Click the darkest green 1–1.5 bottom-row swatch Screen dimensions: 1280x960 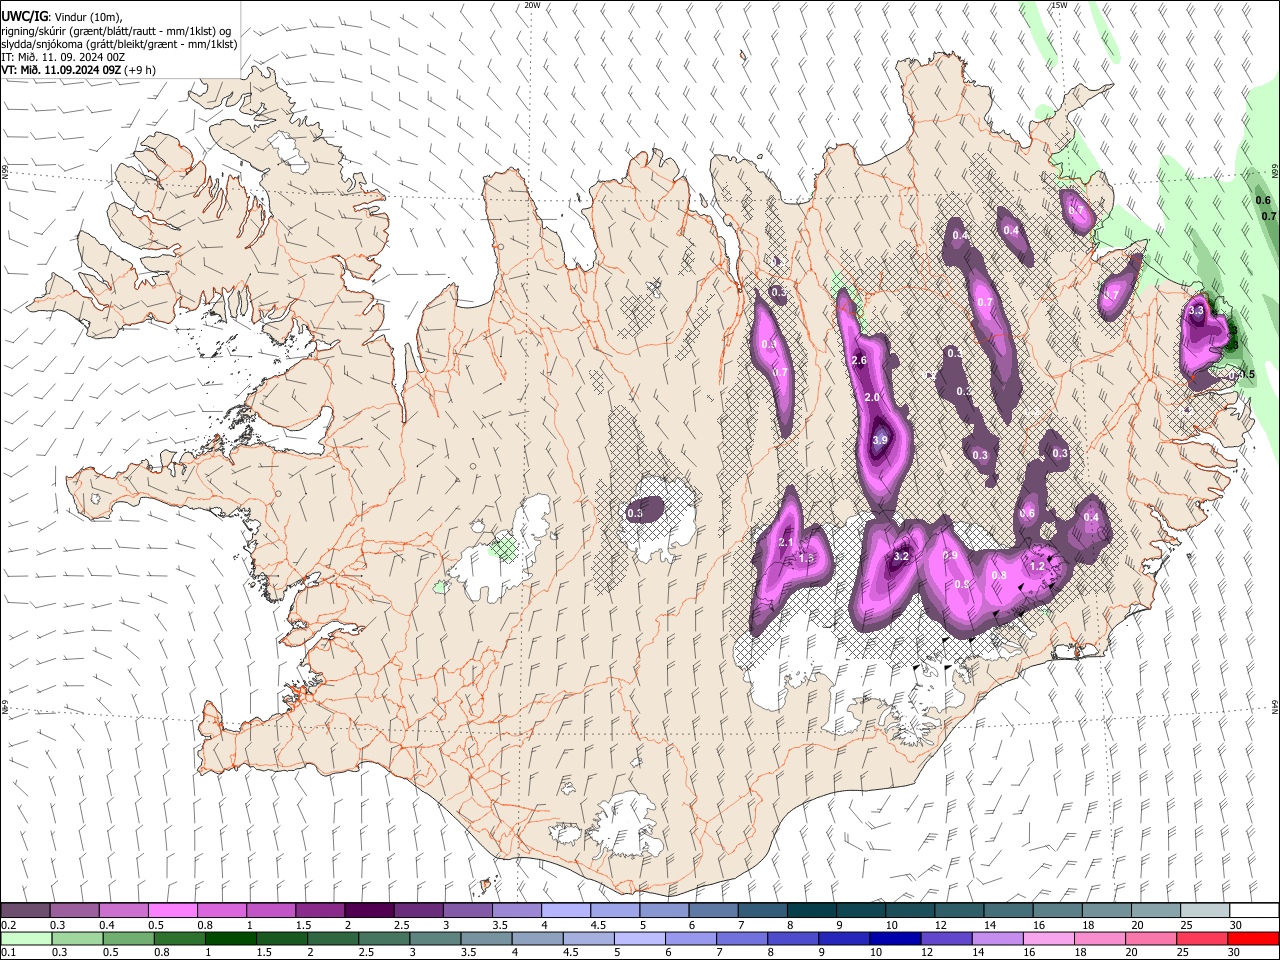point(230,938)
